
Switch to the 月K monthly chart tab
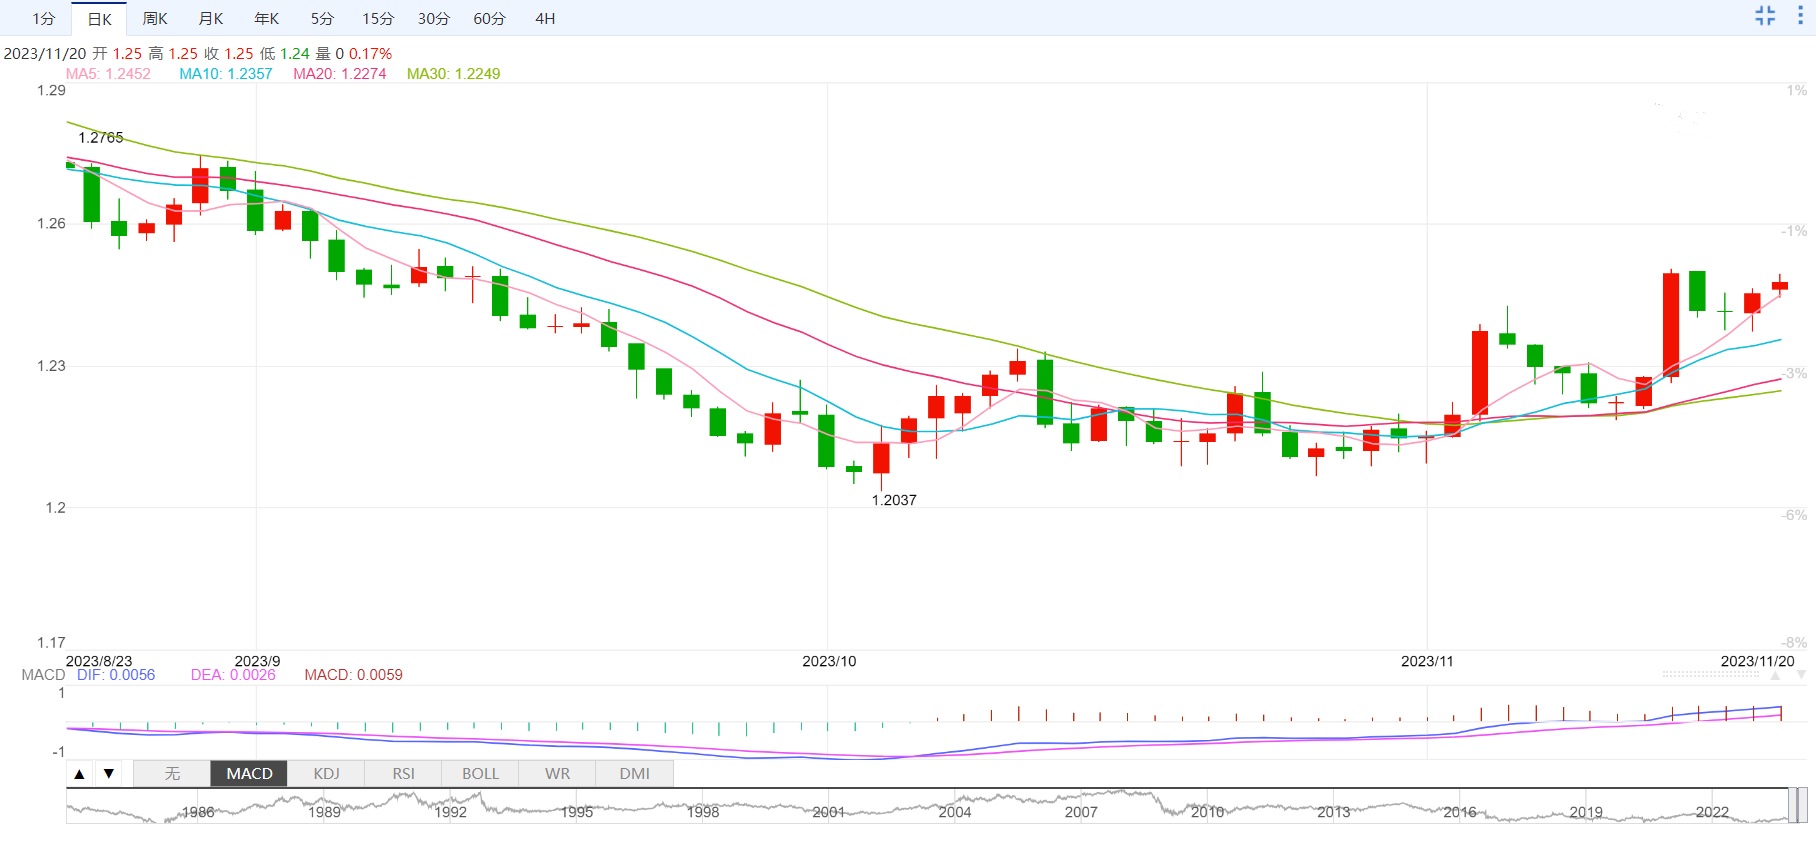(x=211, y=18)
